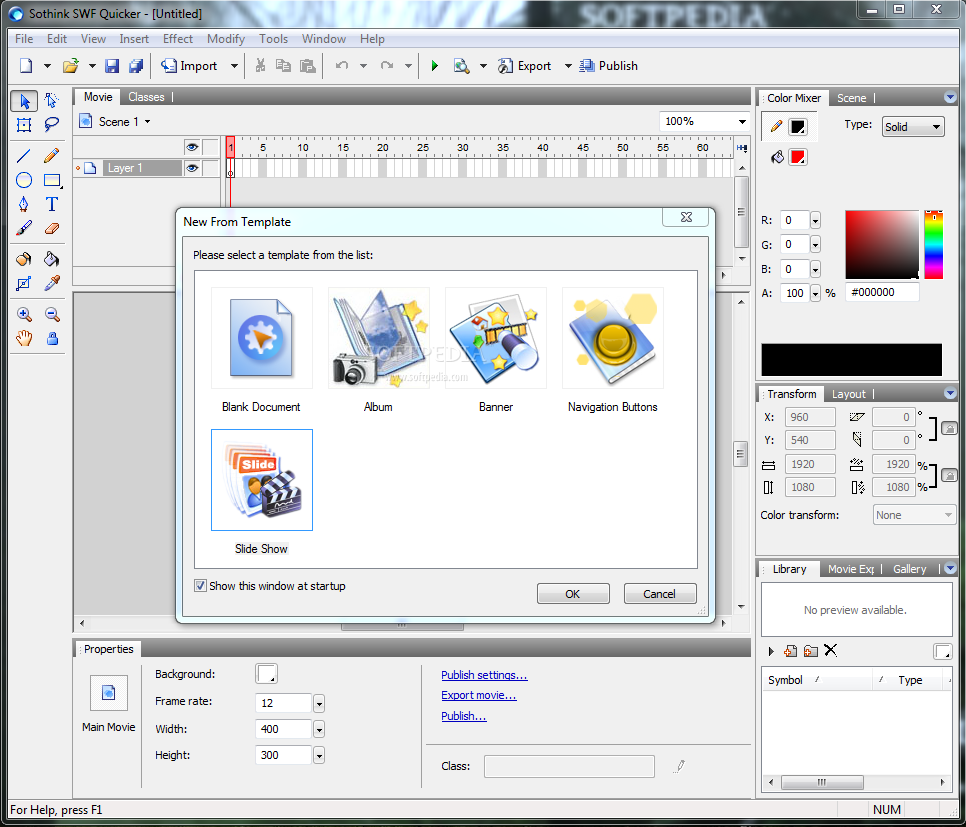Toggle Layer 1 visibility eye

(x=192, y=168)
